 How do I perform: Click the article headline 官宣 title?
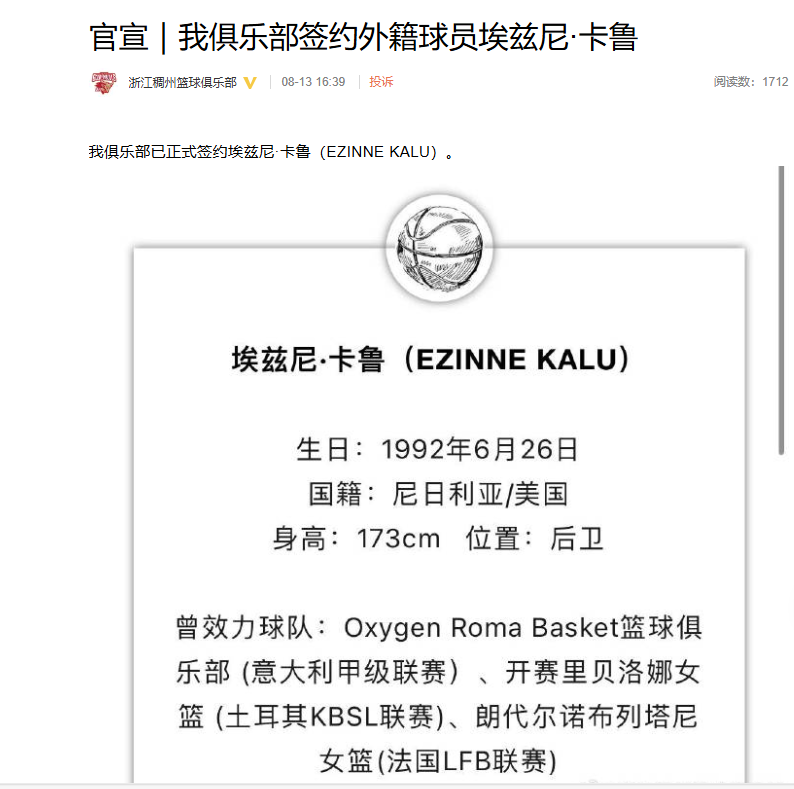(x=363, y=37)
